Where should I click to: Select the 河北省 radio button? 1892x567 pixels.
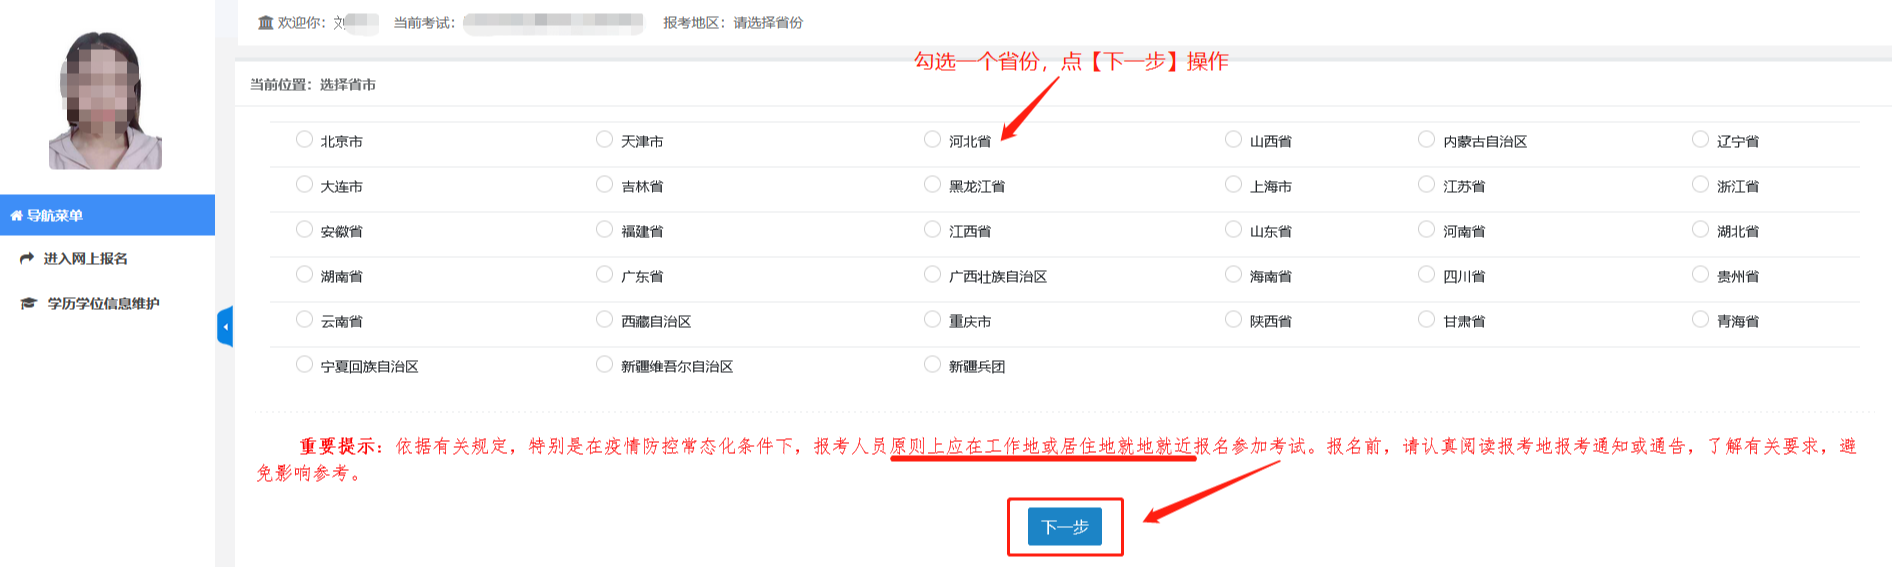click(x=932, y=139)
